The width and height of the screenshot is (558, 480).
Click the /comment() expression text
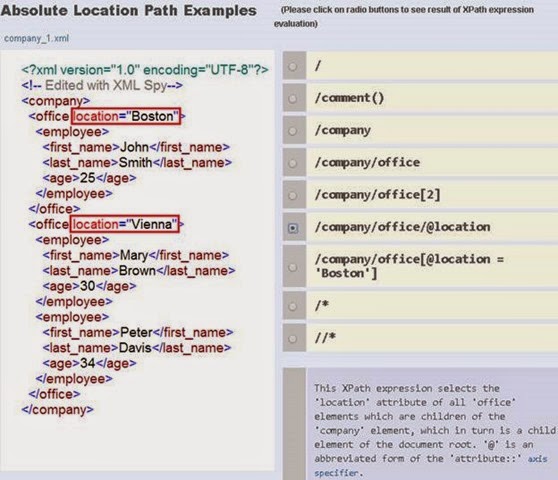(349, 97)
